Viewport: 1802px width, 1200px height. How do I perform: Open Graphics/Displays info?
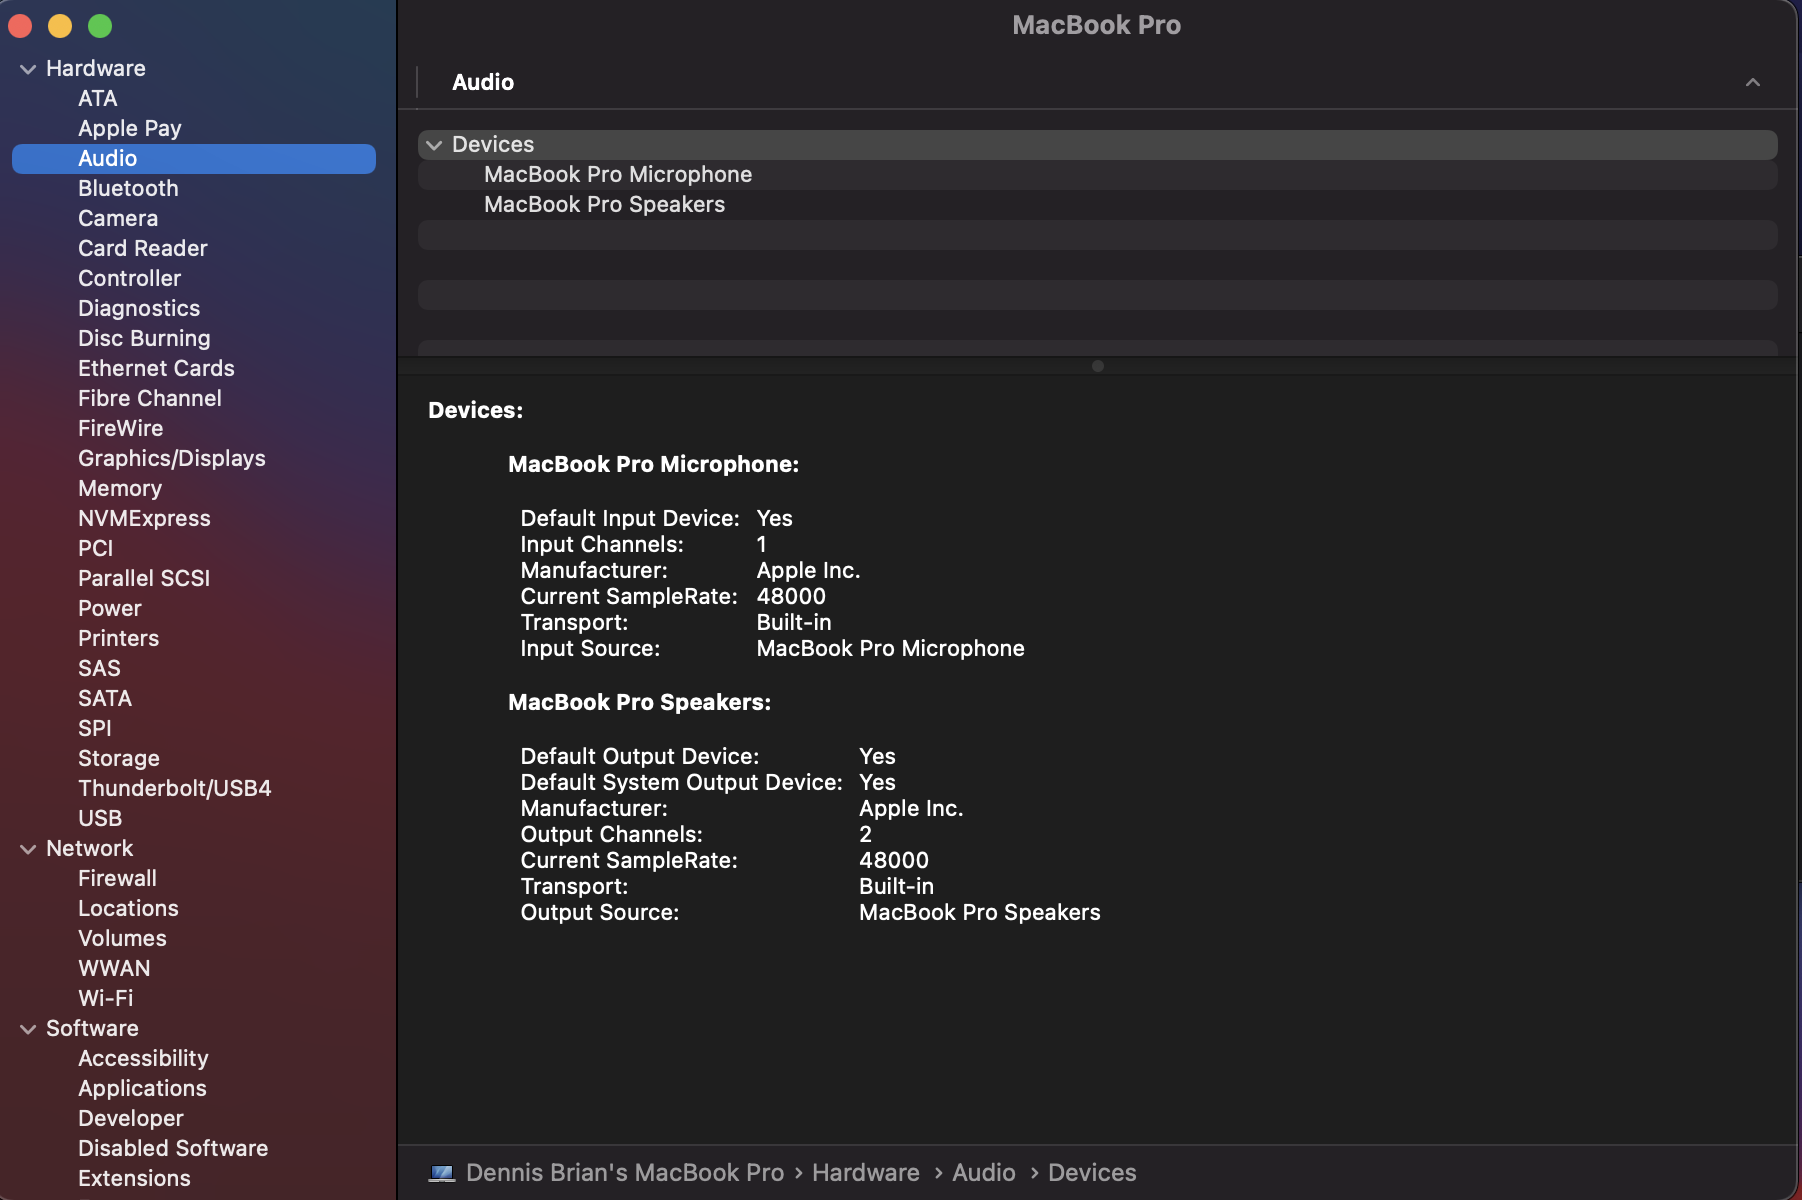tap(172, 458)
